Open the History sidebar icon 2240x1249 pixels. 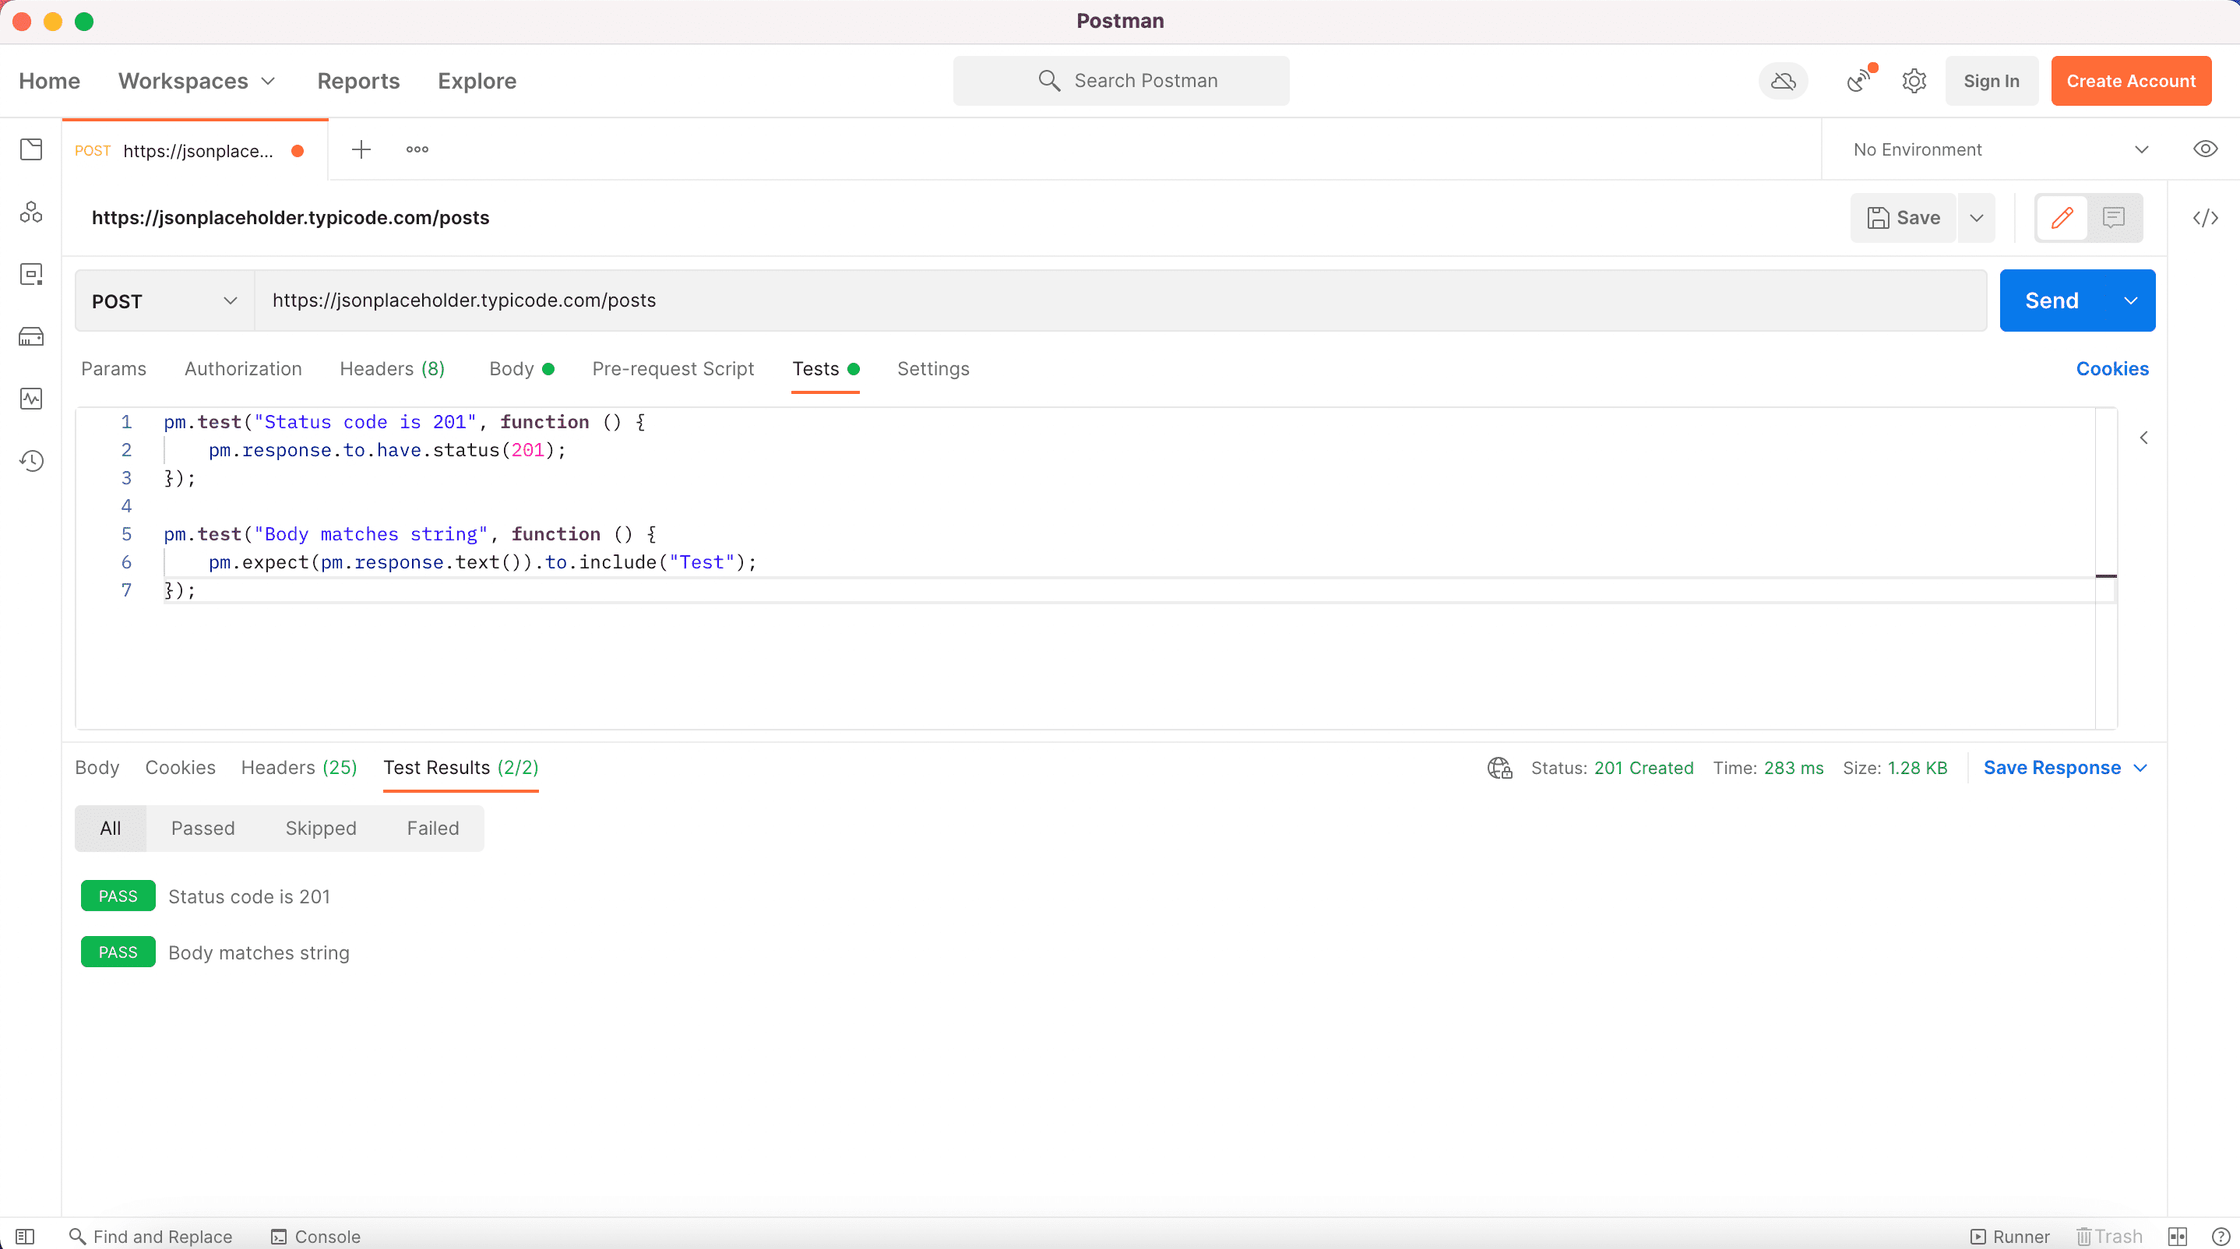coord(31,461)
